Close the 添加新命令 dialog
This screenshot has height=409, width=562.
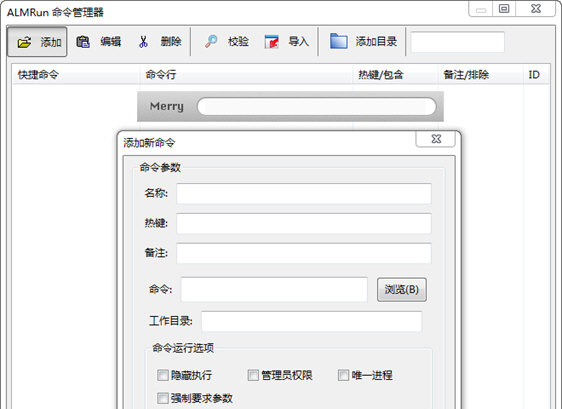[436, 139]
